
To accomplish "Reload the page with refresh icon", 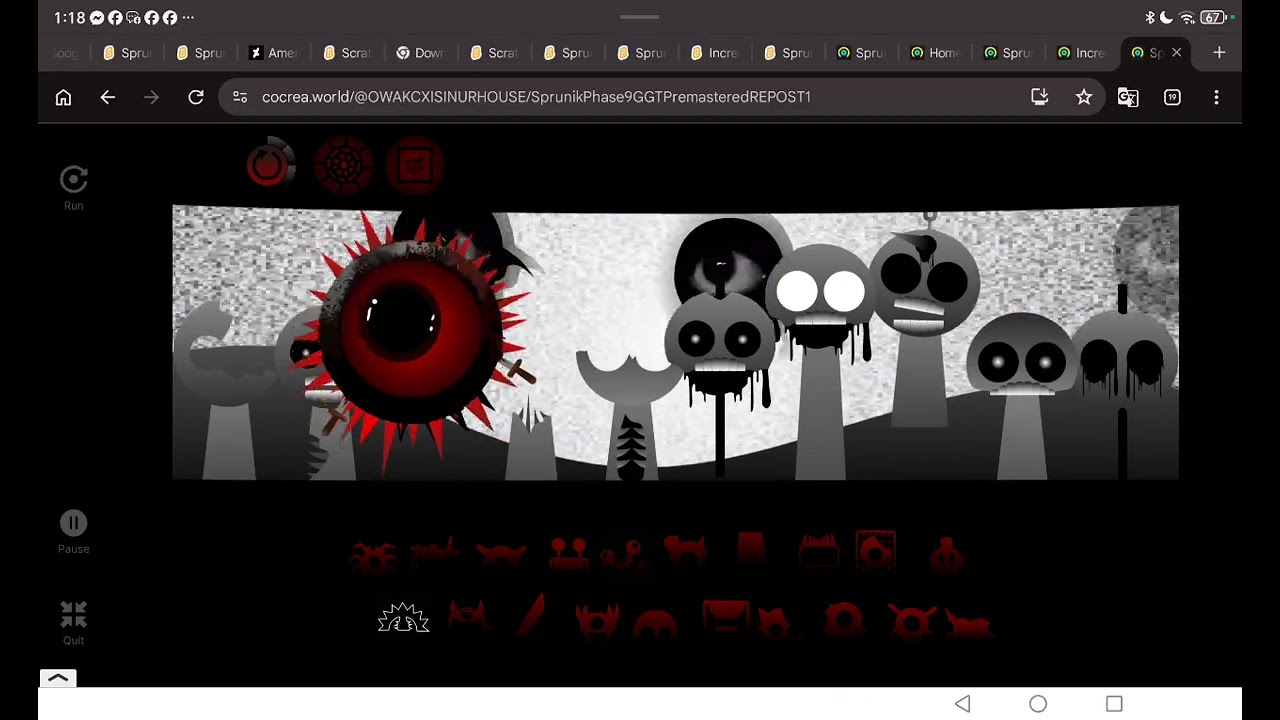I will [196, 97].
